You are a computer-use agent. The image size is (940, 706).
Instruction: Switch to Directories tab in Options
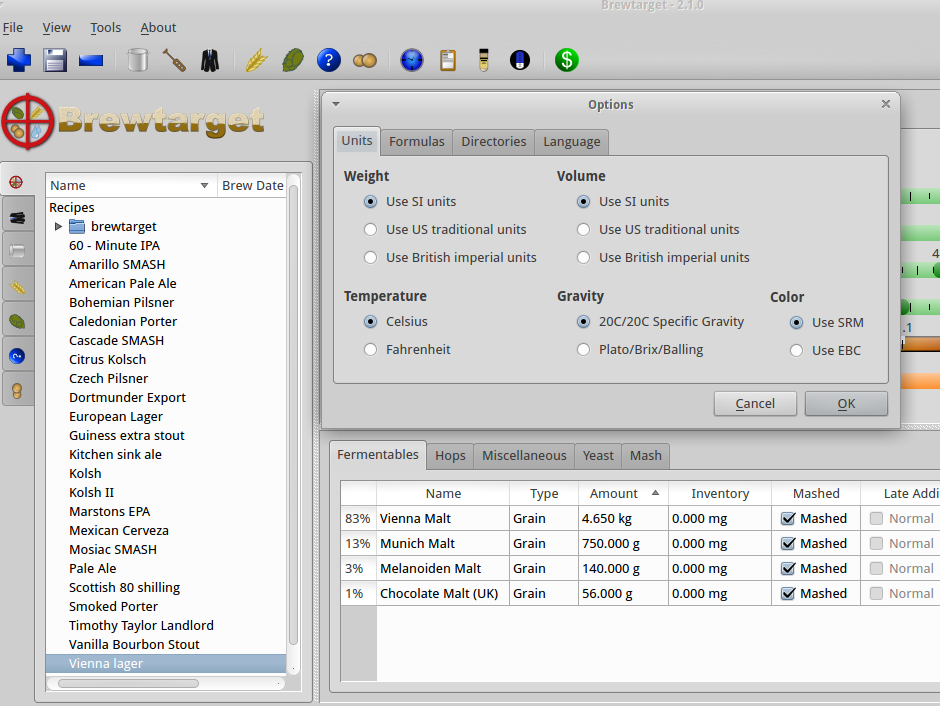[x=493, y=141]
